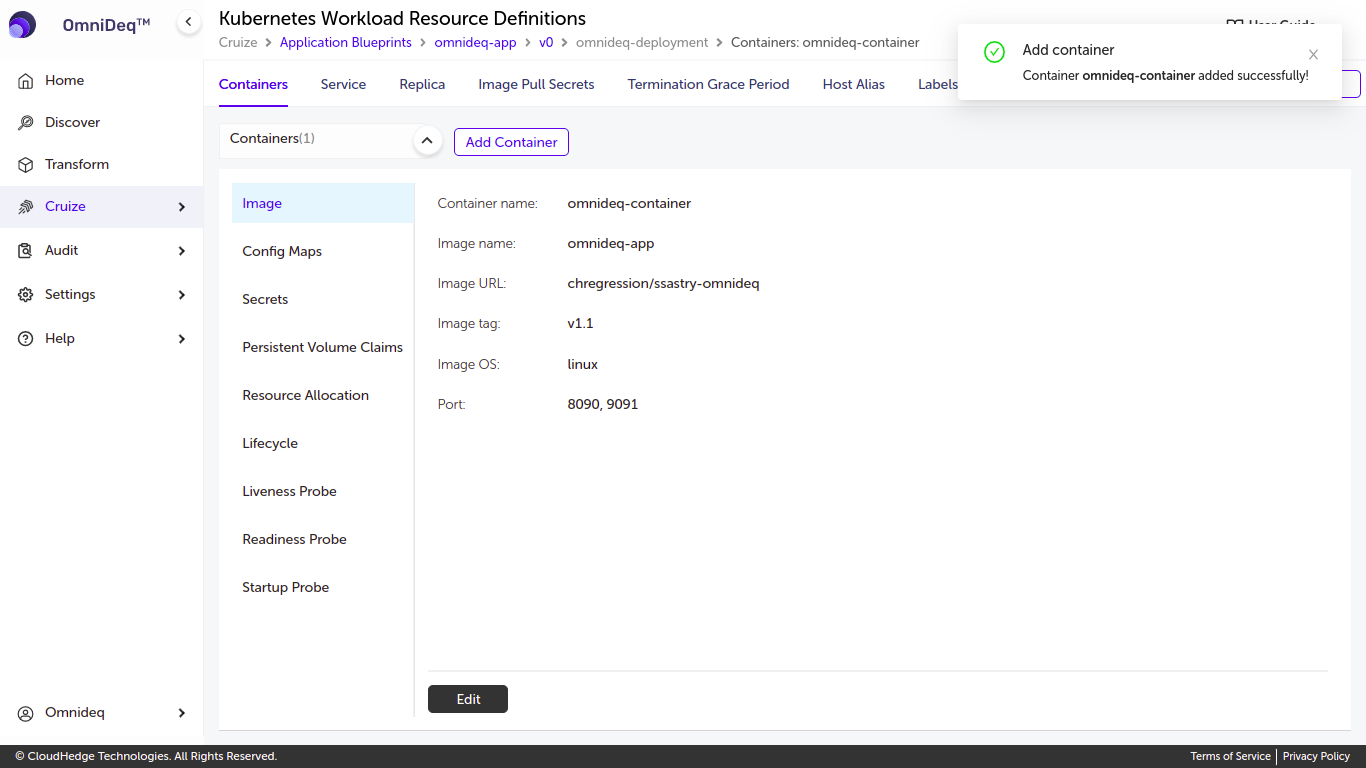This screenshot has width=1366, height=768.
Task: Click the Discover magnifier icon
Action: click(x=26, y=122)
